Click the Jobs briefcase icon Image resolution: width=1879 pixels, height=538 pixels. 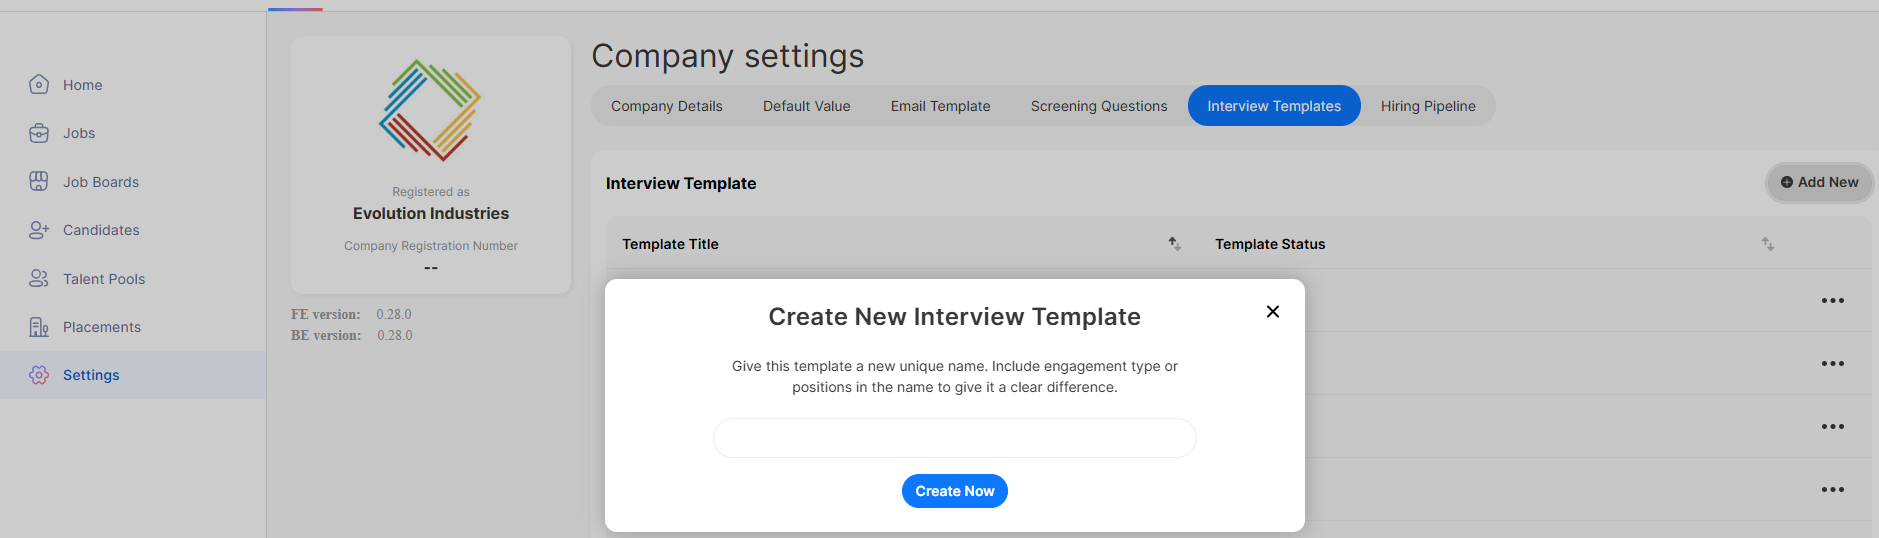[x=39, y=133]
